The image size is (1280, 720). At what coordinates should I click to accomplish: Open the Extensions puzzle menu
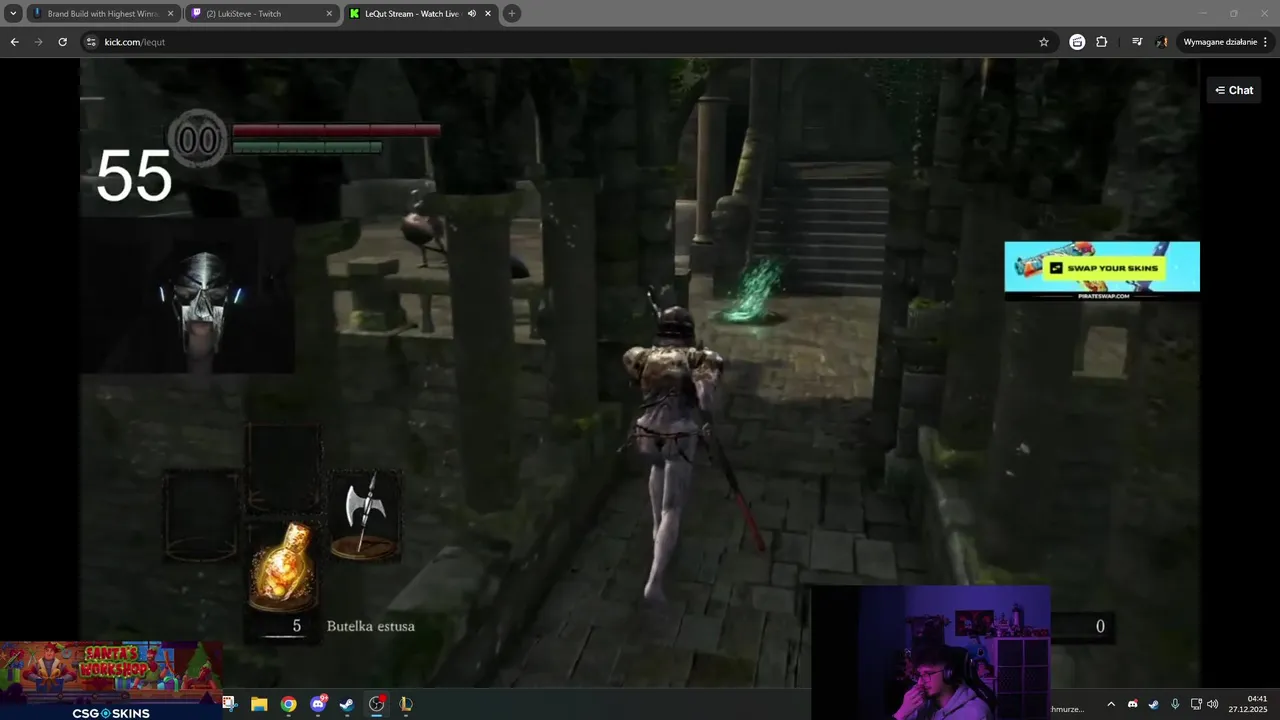coord(1102,42)
